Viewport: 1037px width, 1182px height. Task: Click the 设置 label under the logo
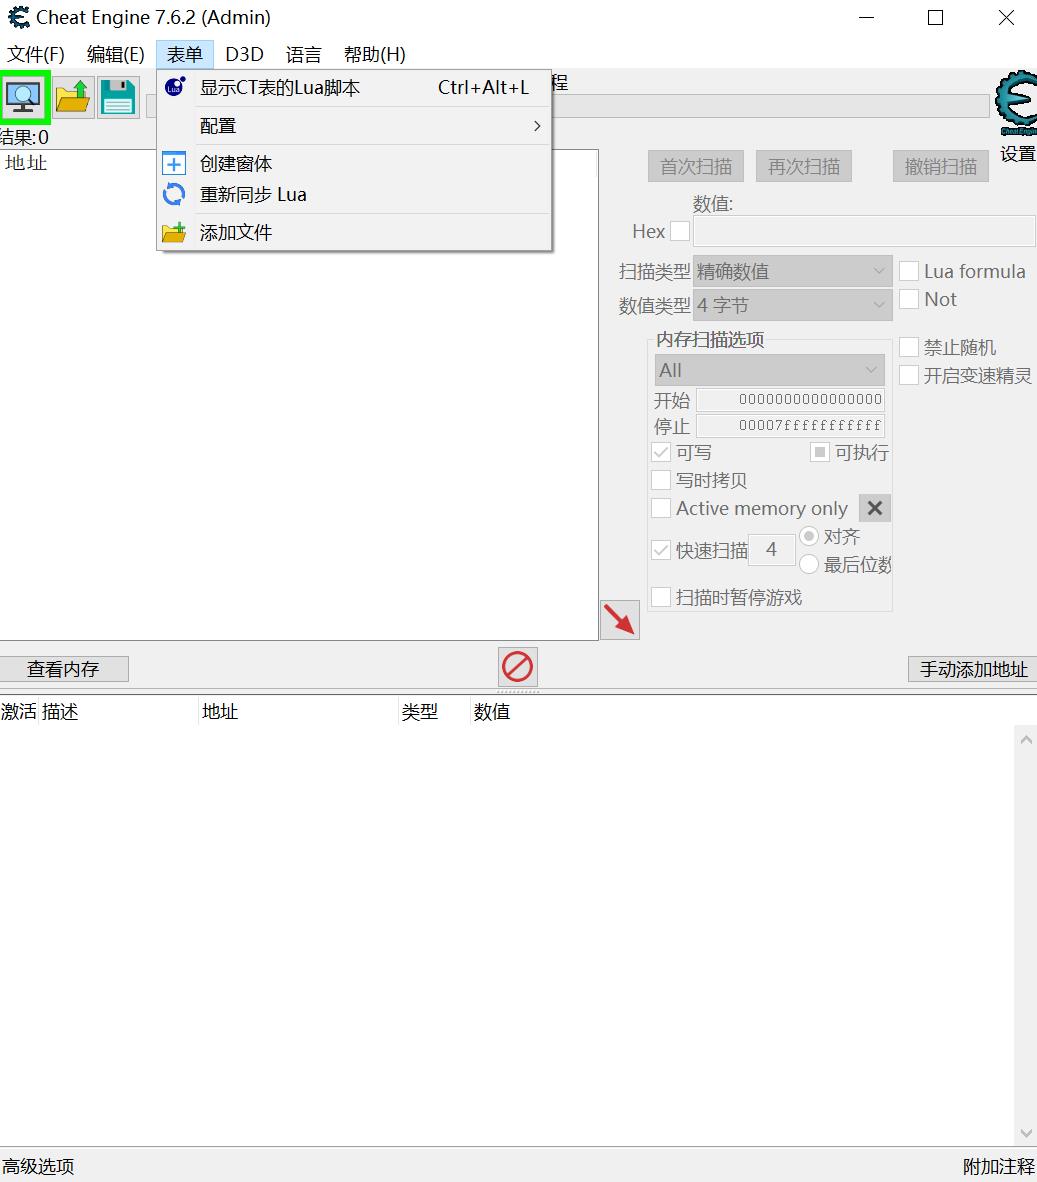click(1017, 154)
